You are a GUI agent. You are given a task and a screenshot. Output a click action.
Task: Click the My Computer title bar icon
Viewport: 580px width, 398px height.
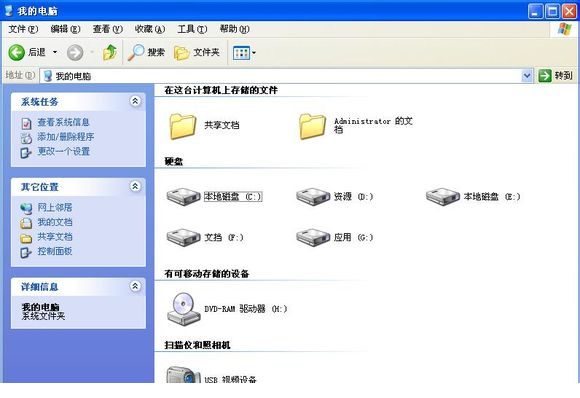pos(9,11)
